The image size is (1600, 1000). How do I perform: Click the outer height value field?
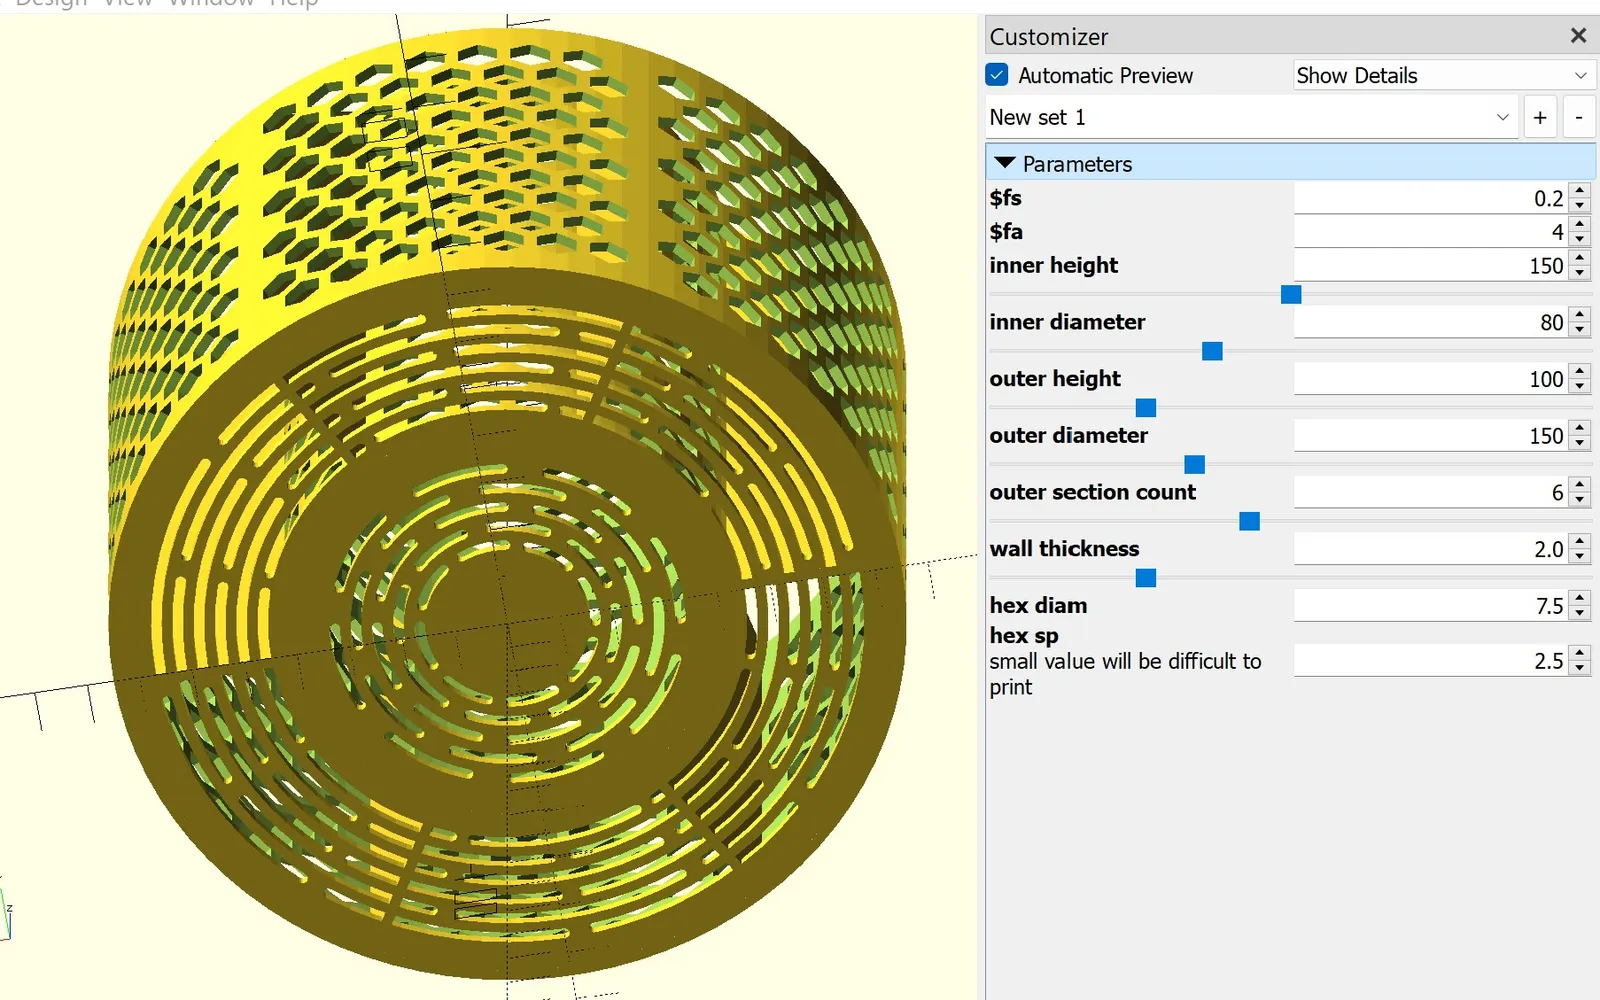coord(1431,379)
